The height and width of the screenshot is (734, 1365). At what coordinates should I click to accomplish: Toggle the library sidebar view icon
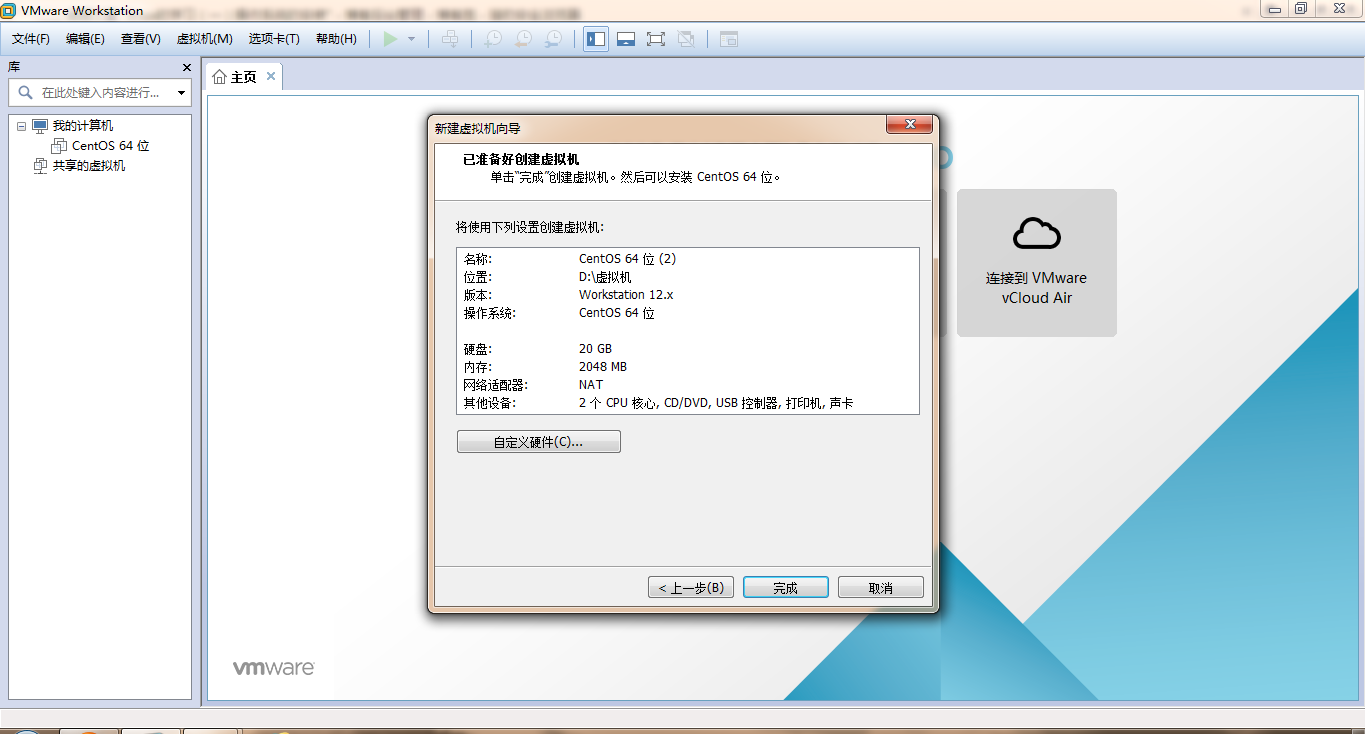click(596, 39)
